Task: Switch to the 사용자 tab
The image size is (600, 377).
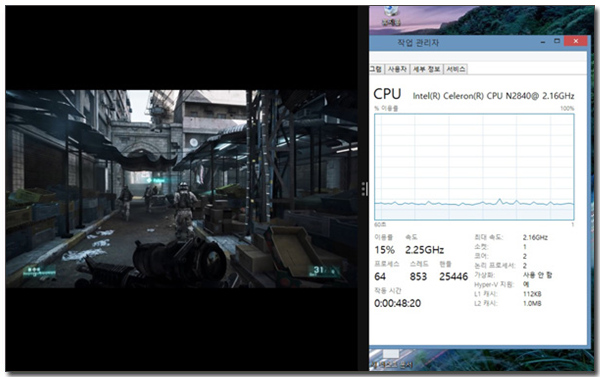Action: pos(397,69)
